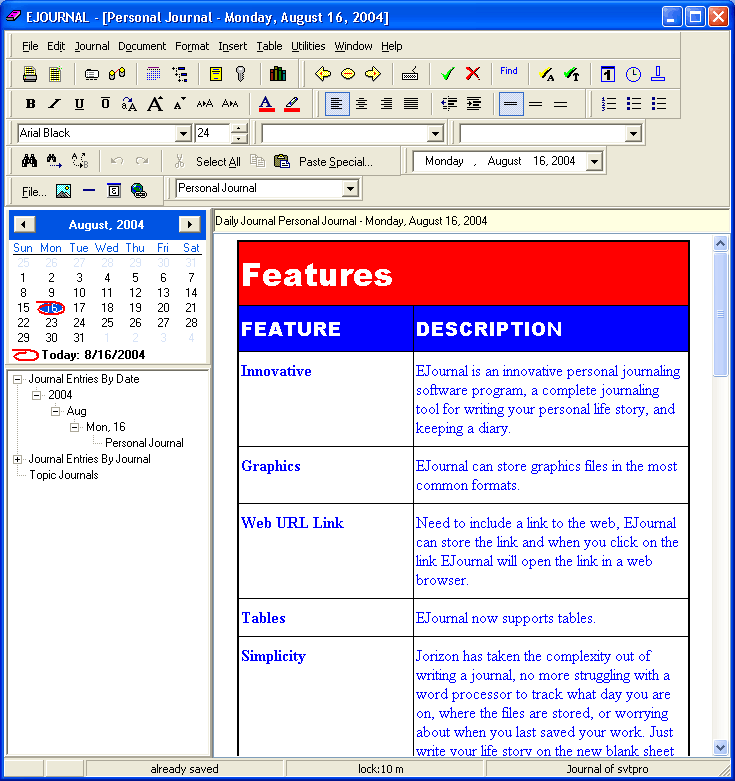Go to next entry with yellow right arrow
This screenshot has width=735, height=781.
[373, 74]
